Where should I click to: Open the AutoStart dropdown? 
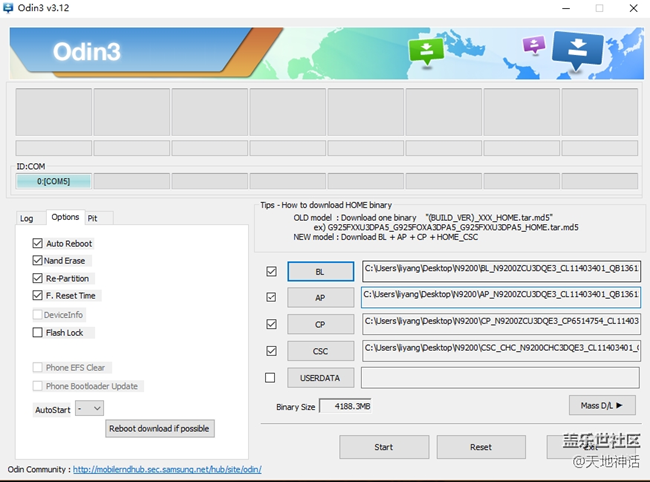(x=90, y=409)
